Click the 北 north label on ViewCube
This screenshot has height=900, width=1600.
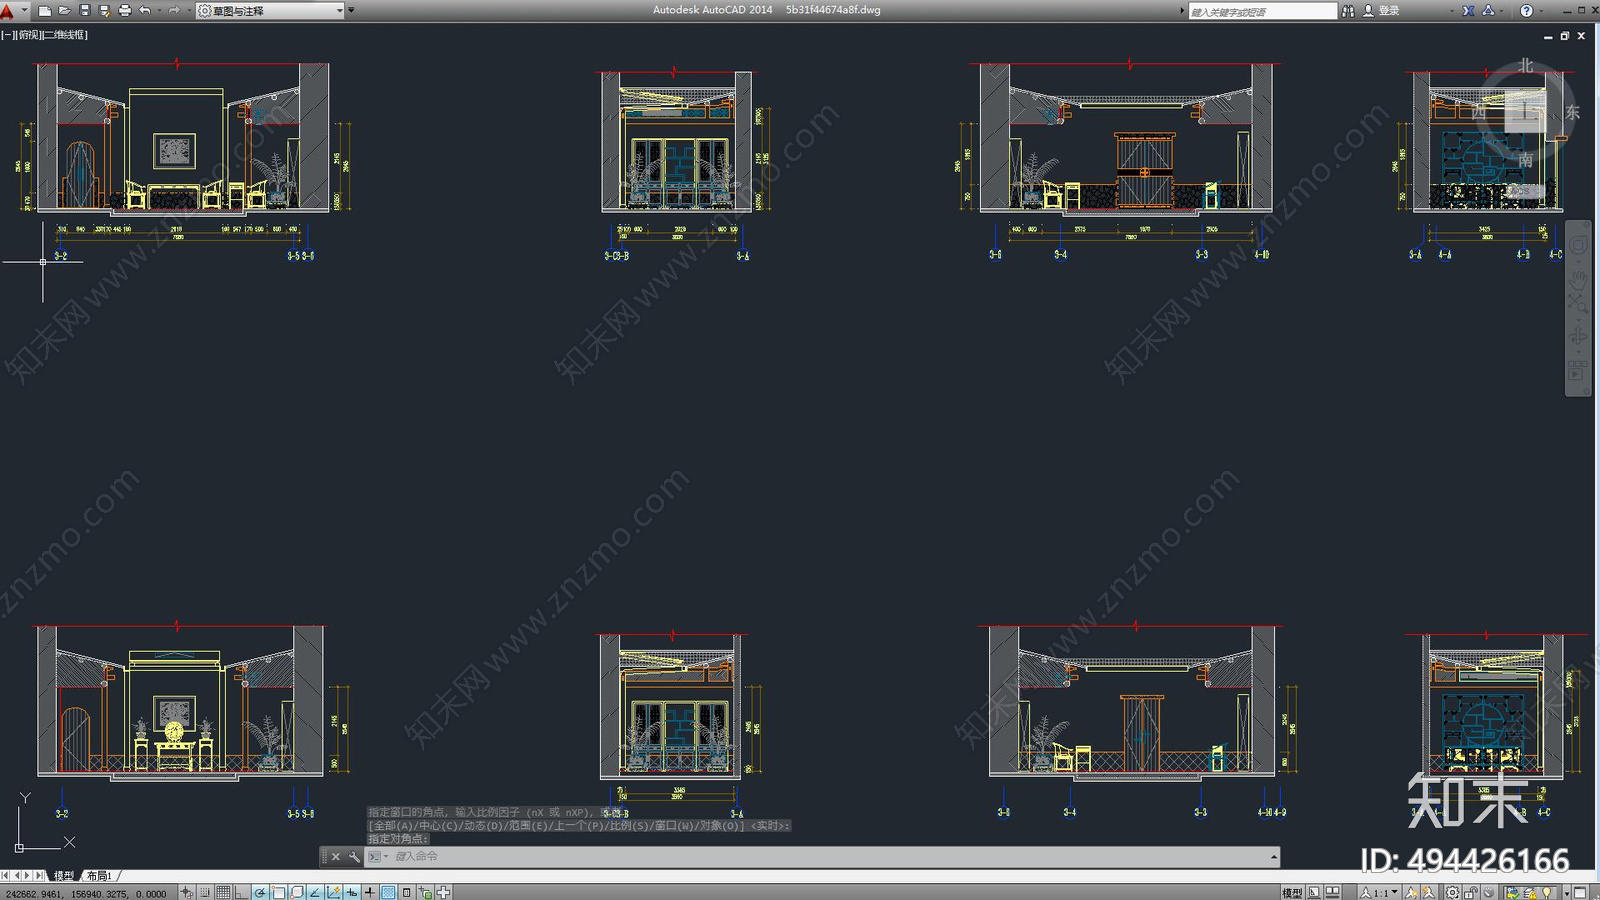(x=1526, y=66)
